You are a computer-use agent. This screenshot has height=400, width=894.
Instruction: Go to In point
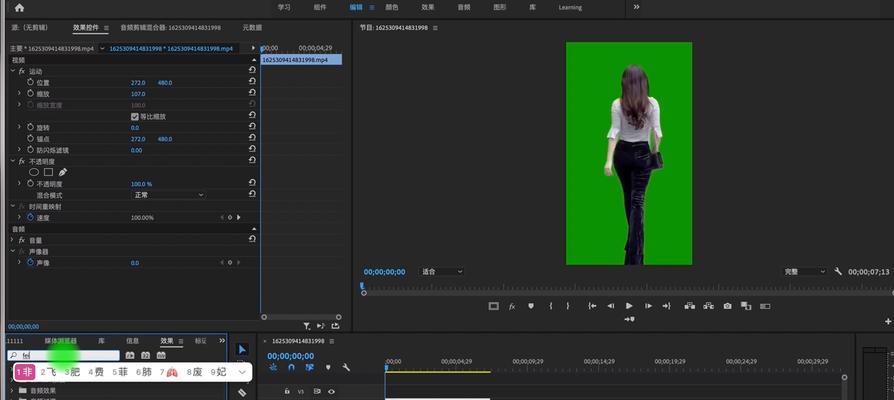click(x=592, y=306)
